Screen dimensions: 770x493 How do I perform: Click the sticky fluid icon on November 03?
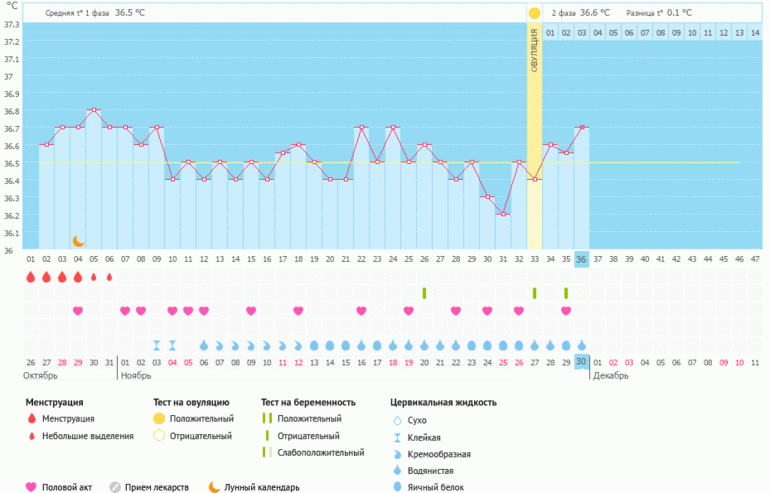[x=157, y=345]
